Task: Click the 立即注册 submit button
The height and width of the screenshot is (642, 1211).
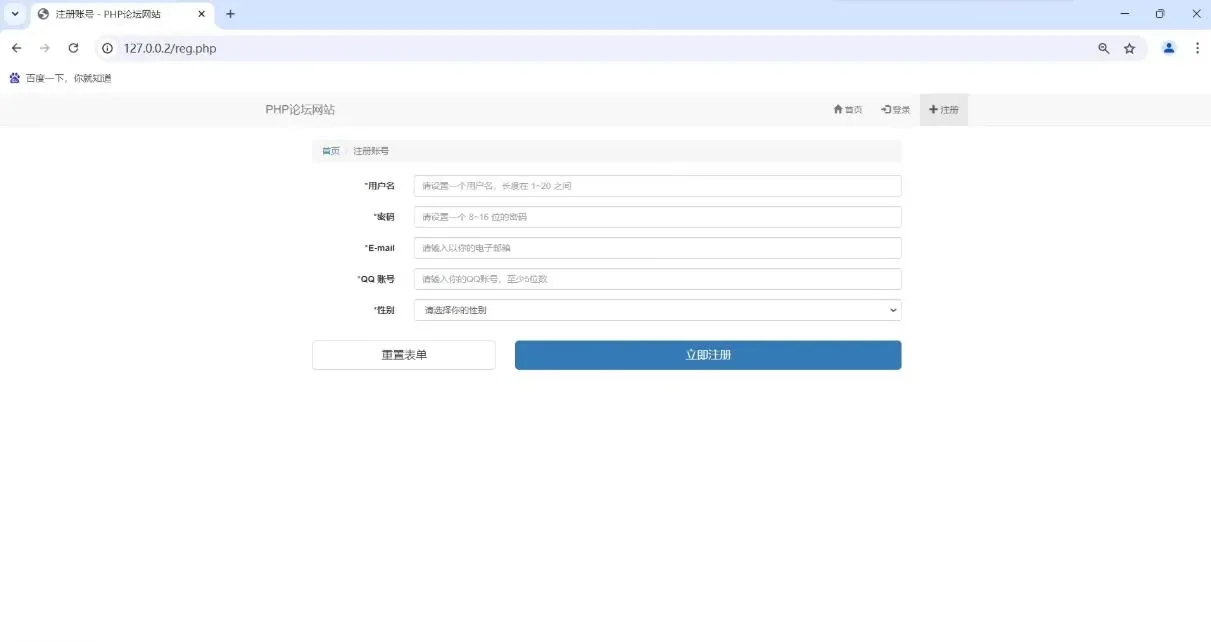Action: (707, 354)
